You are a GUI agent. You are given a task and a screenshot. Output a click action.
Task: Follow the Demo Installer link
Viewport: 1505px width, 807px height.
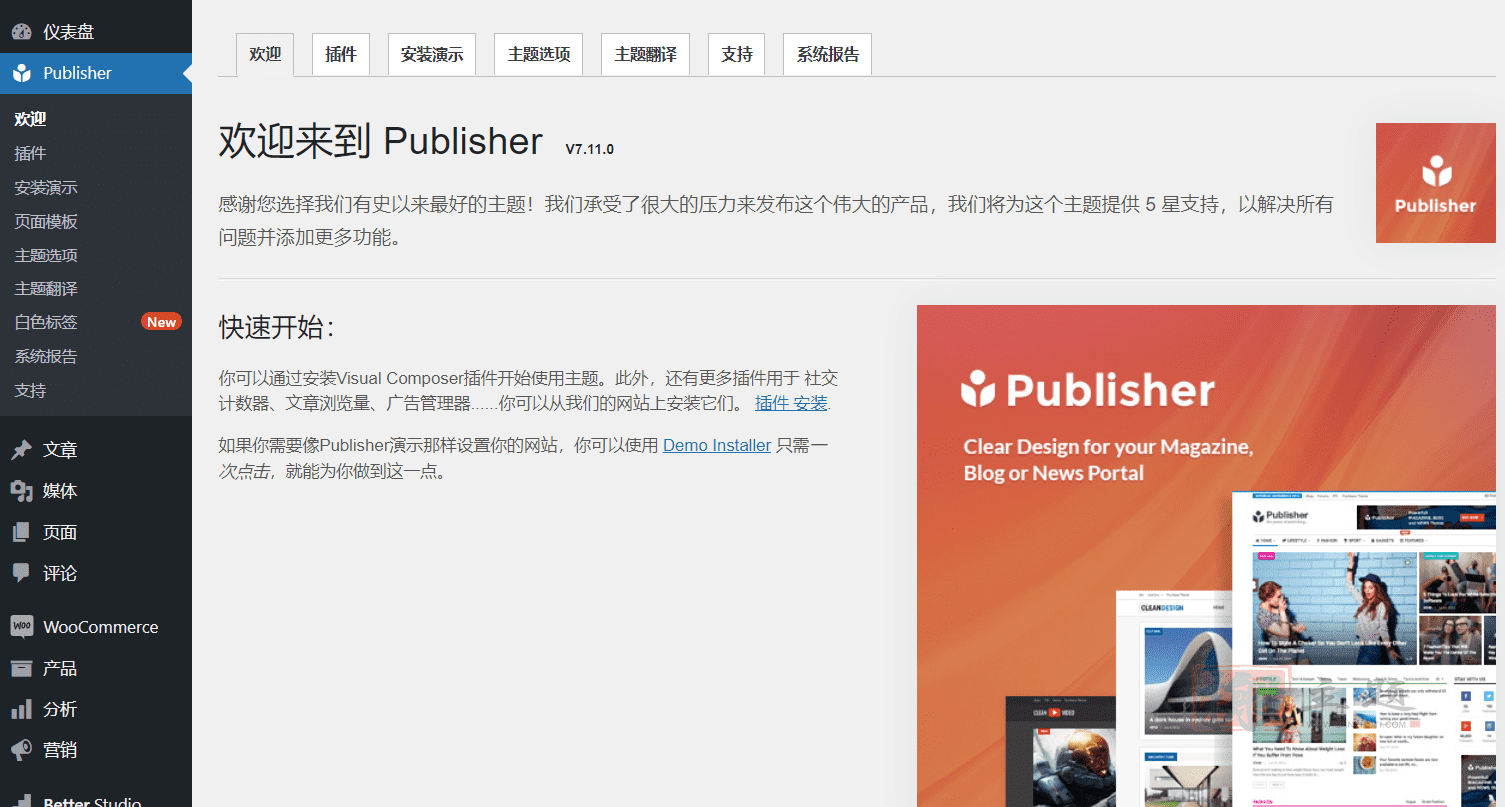[717, 445]
